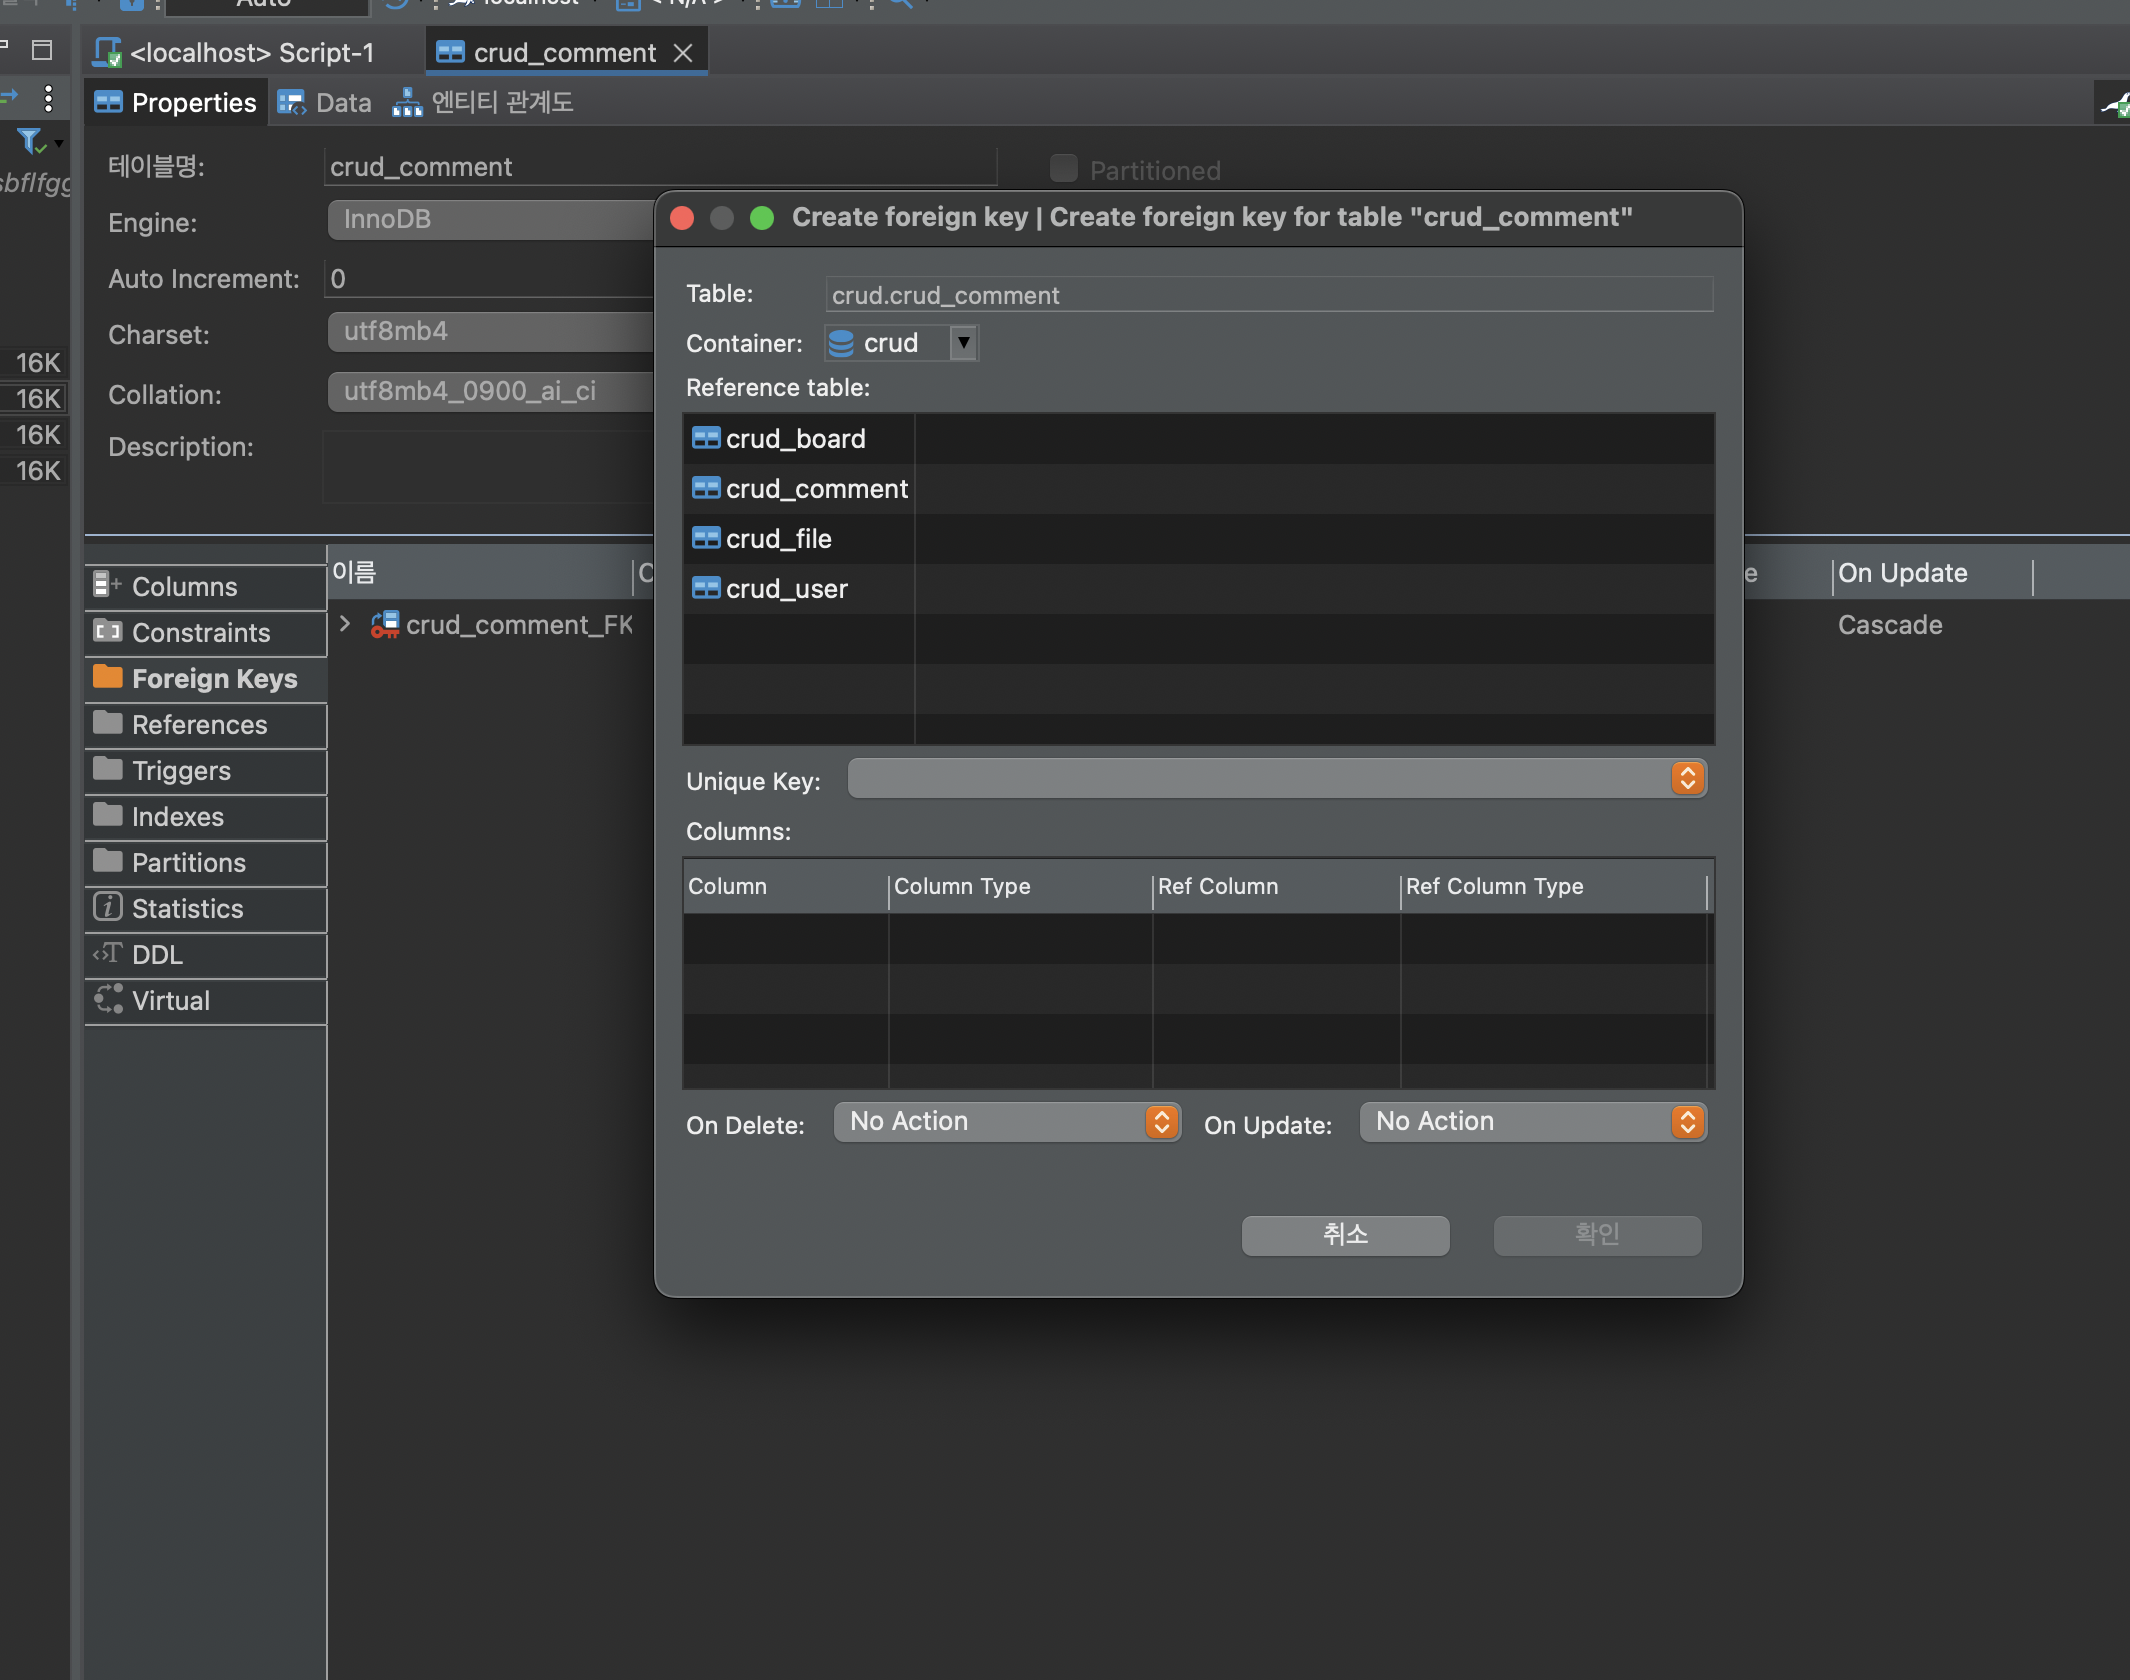This screenshot has width=2130, height=1680.
Task: Click the 테이블명 crud_comment text field
Action: pos(660,167)
